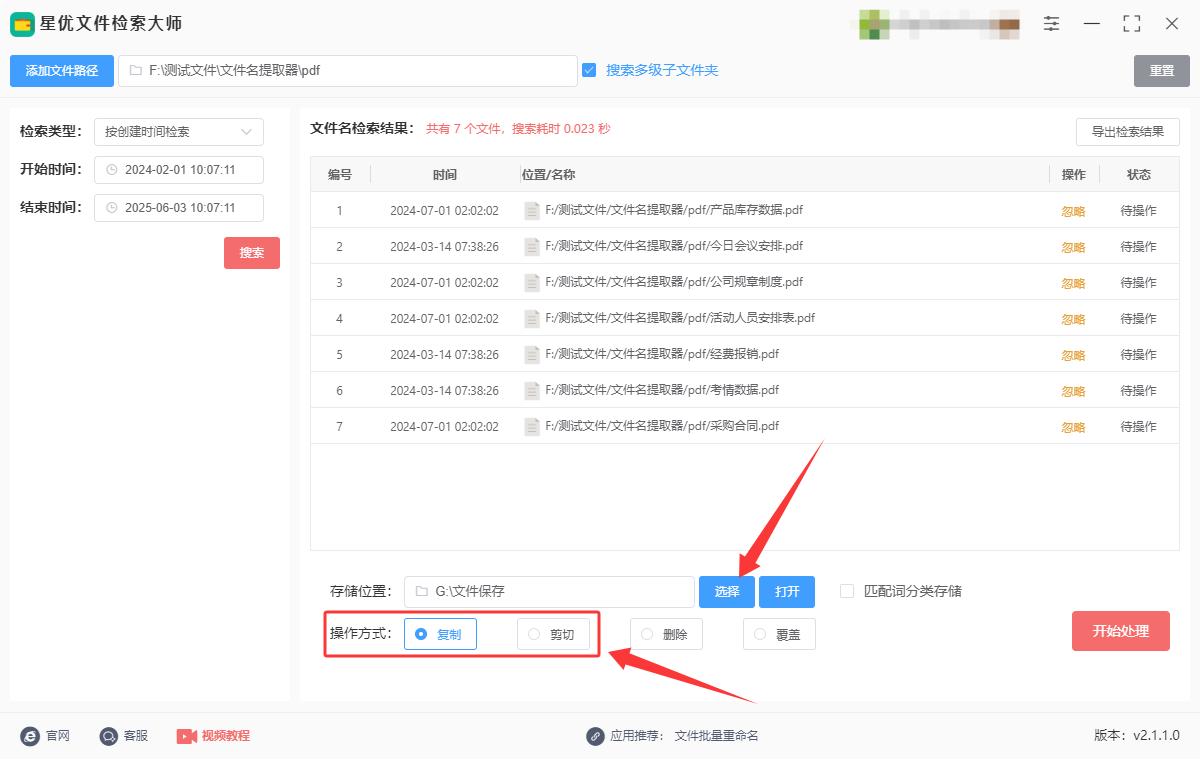The image size is (1200, 760).
Task: Ignore file 经费报销.pdf via 忽略
Action: (x=1073, y=355)
